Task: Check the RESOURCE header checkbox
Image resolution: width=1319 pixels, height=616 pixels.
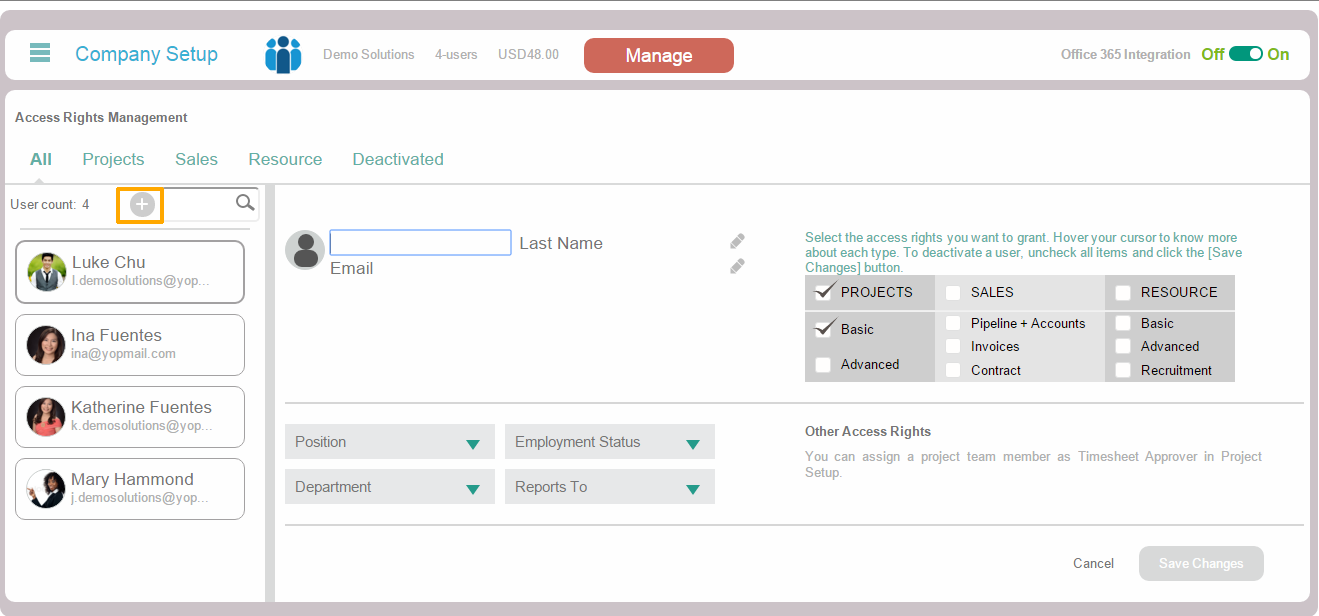Action: [1123, 293]
